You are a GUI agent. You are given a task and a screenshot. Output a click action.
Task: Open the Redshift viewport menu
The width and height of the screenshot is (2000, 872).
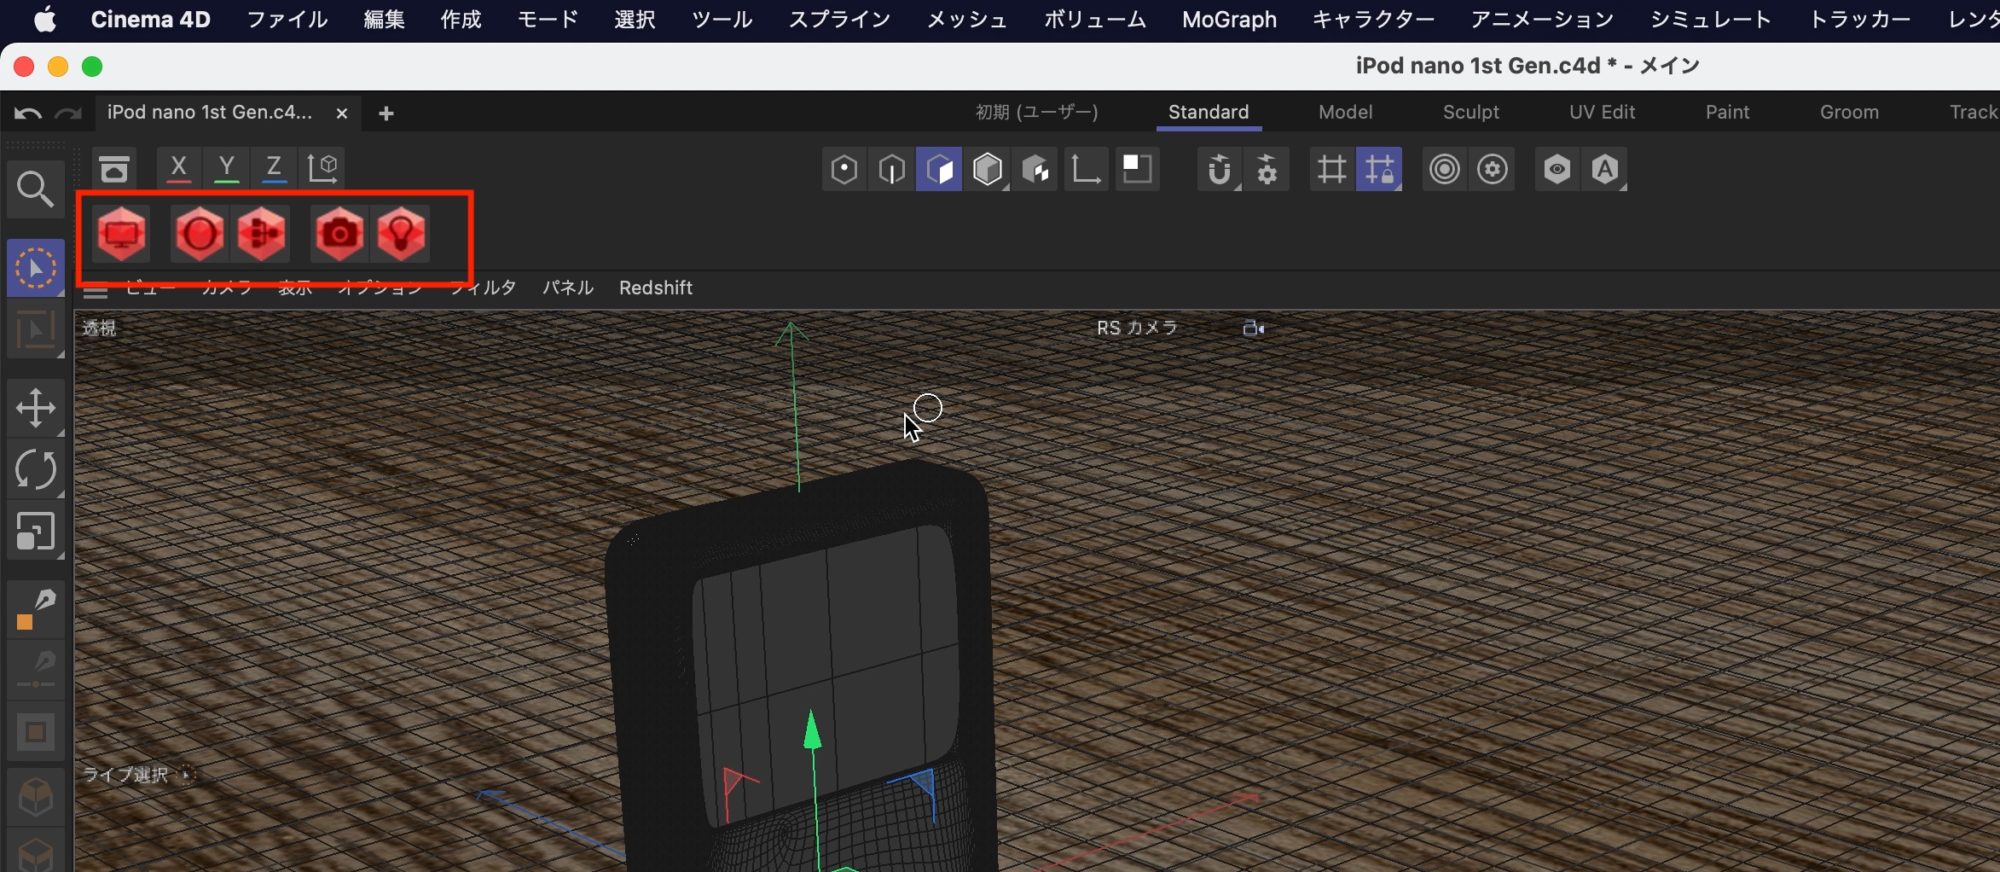click(655, 288)
